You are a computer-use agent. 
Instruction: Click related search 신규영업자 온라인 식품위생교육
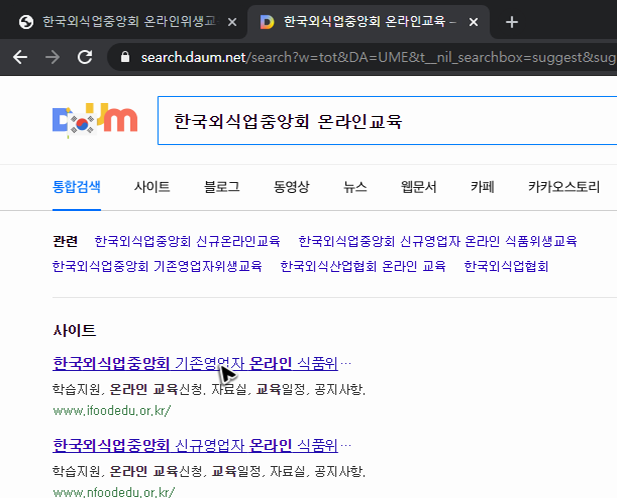pyautogui.click(x=438, y=241)
